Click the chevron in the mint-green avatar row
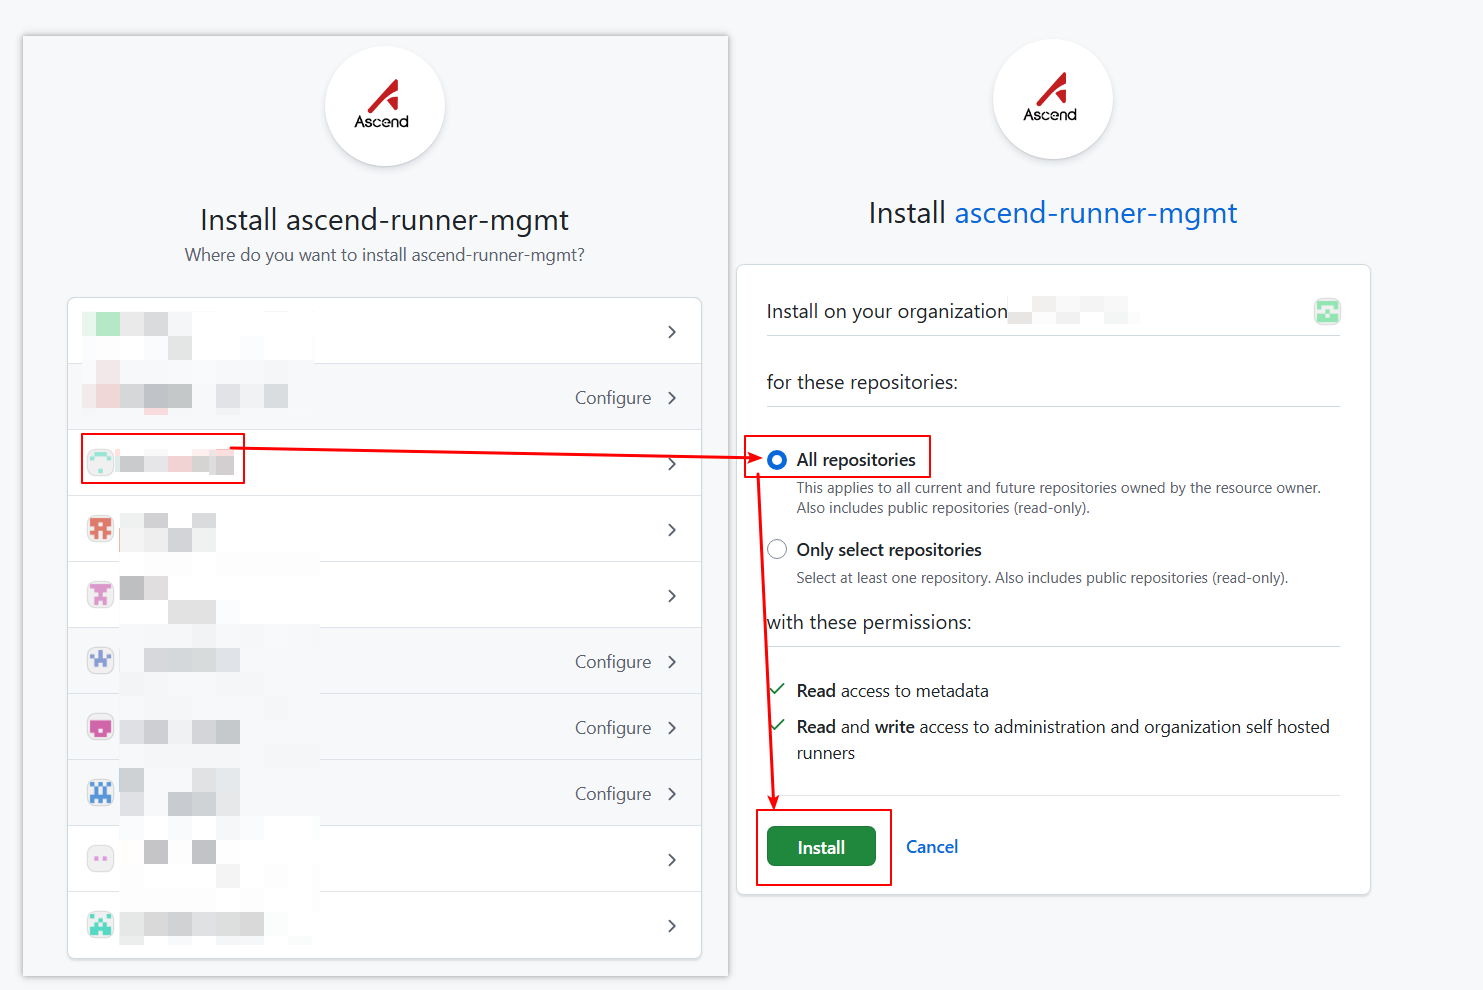1483x990 pixels. 672,464
